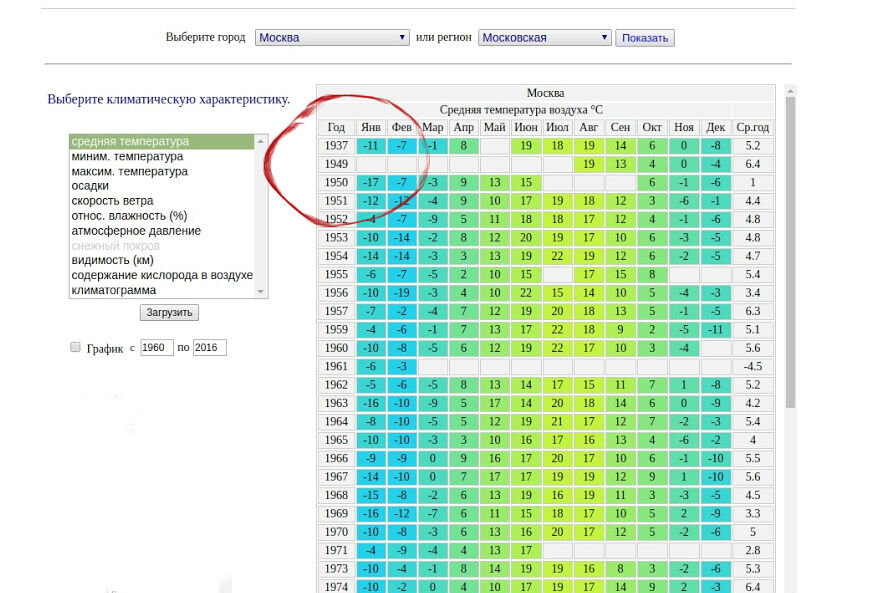Focus the start year field 1960

click(157, 347)
